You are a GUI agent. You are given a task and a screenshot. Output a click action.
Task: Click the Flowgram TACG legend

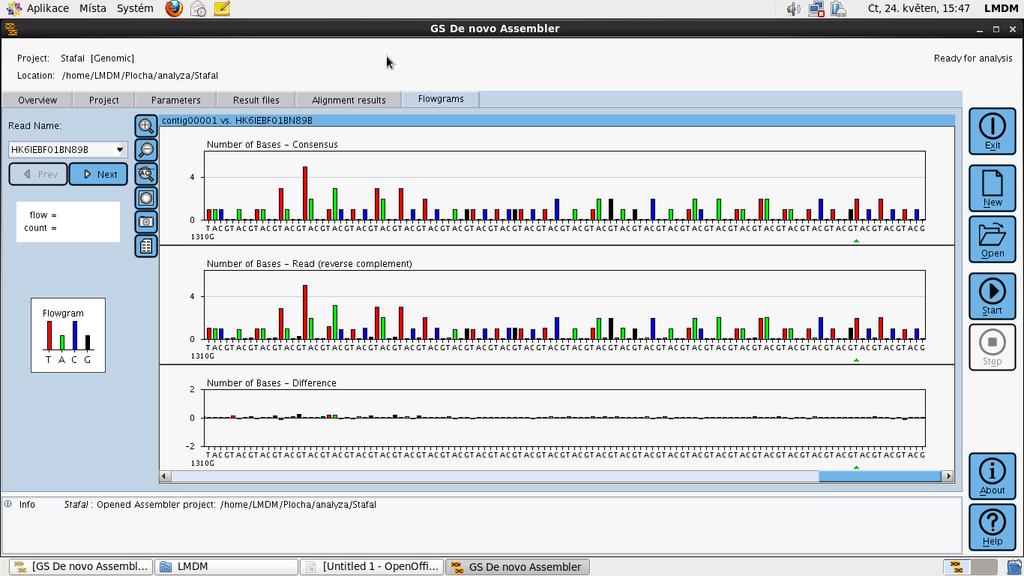68,336
